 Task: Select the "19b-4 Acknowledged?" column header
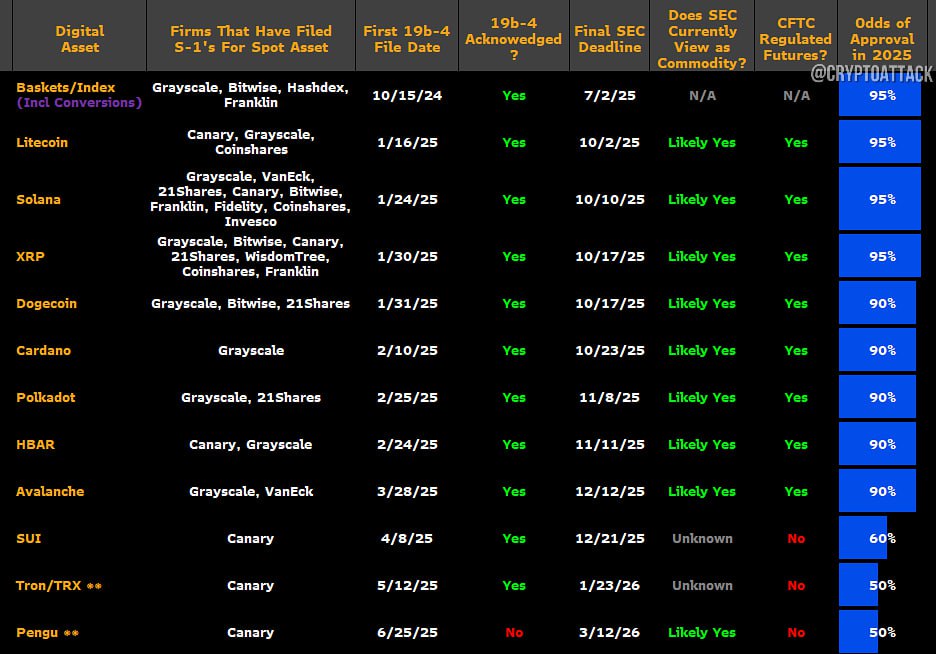pos(513,39)
